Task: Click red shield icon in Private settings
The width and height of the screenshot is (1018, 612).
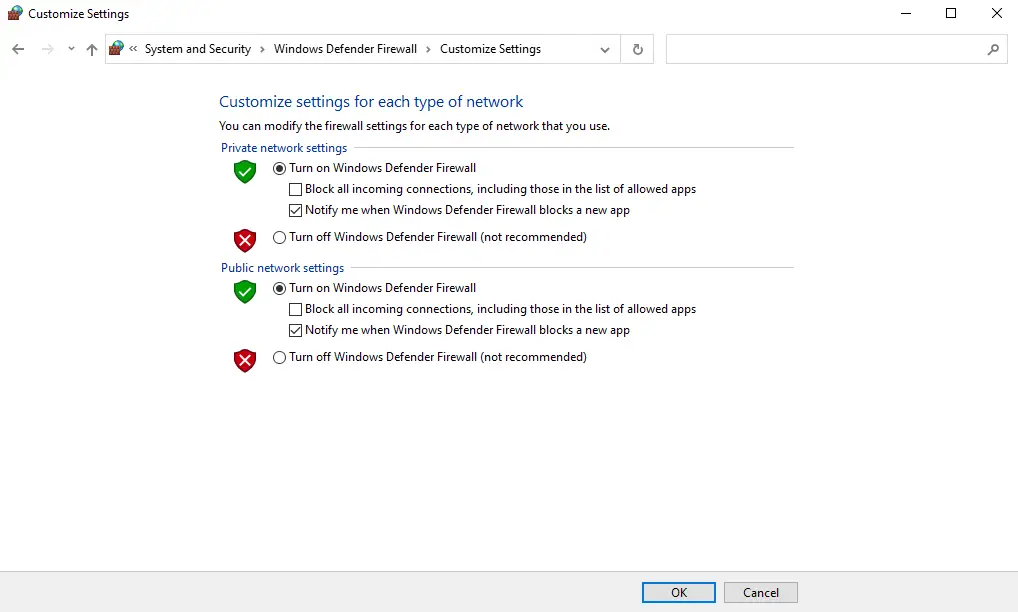Action: click(245, 241)
